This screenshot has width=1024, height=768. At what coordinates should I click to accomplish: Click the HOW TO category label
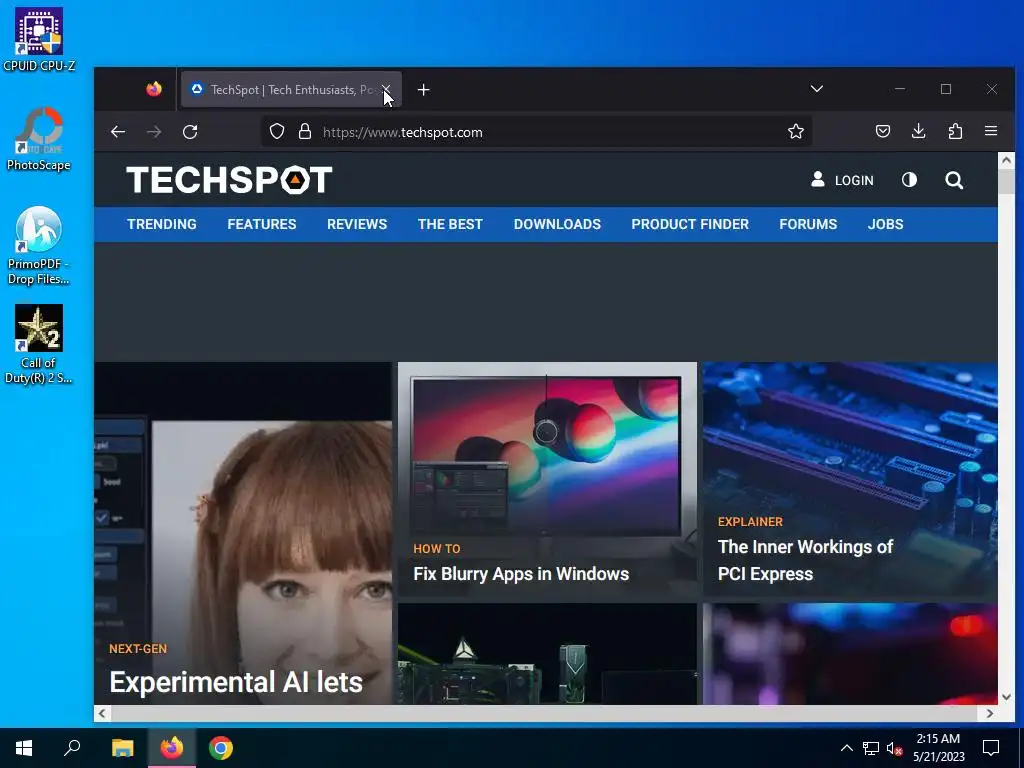(437, 549)
